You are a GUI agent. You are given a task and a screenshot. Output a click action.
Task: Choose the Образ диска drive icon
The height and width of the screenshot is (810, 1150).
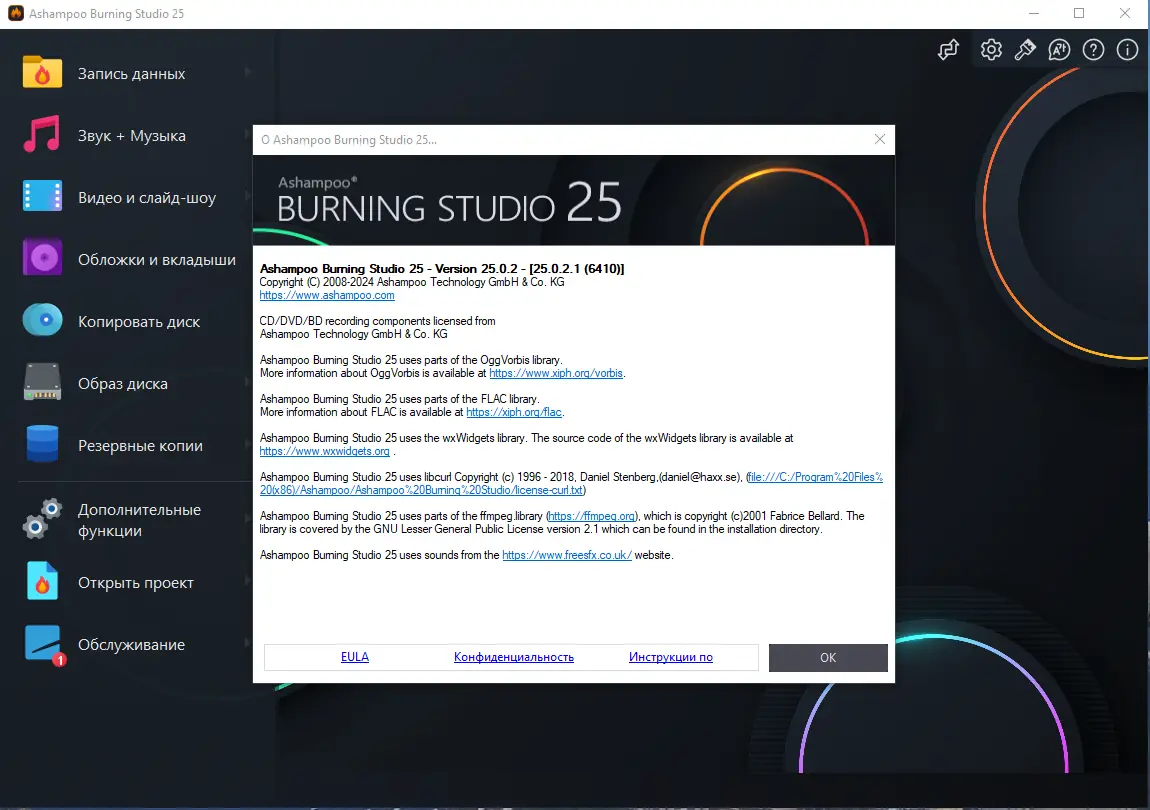42,382
